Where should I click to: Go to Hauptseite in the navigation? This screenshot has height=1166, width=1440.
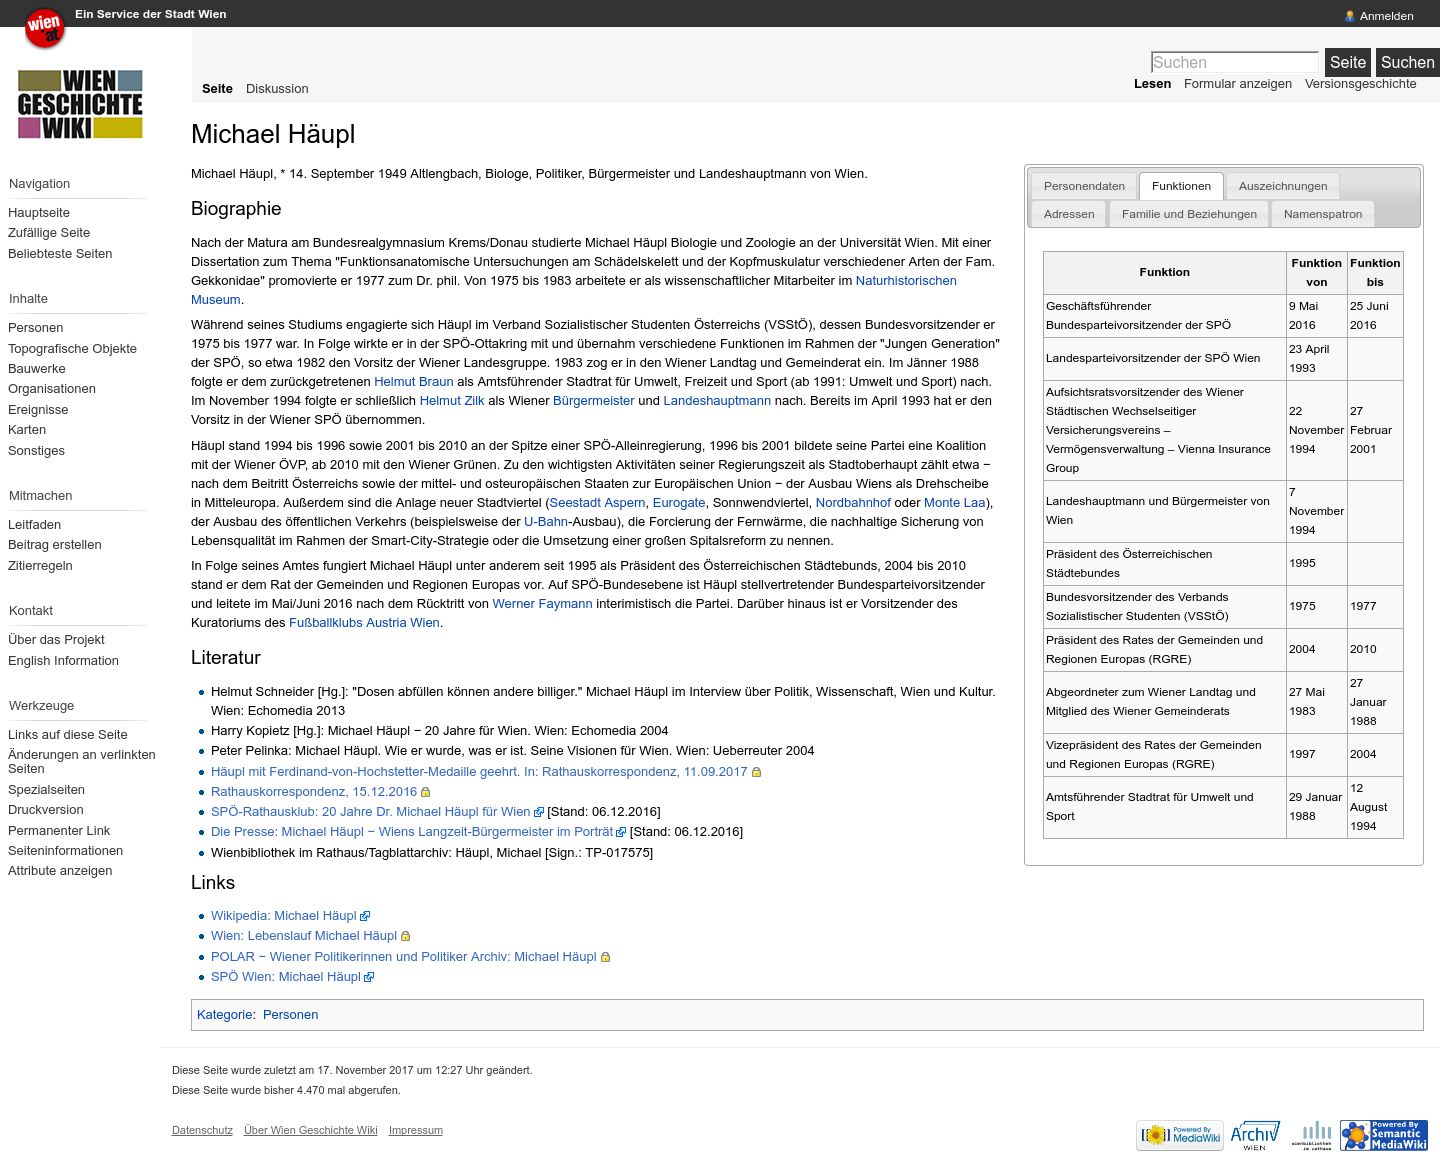[x=39, y=213]
